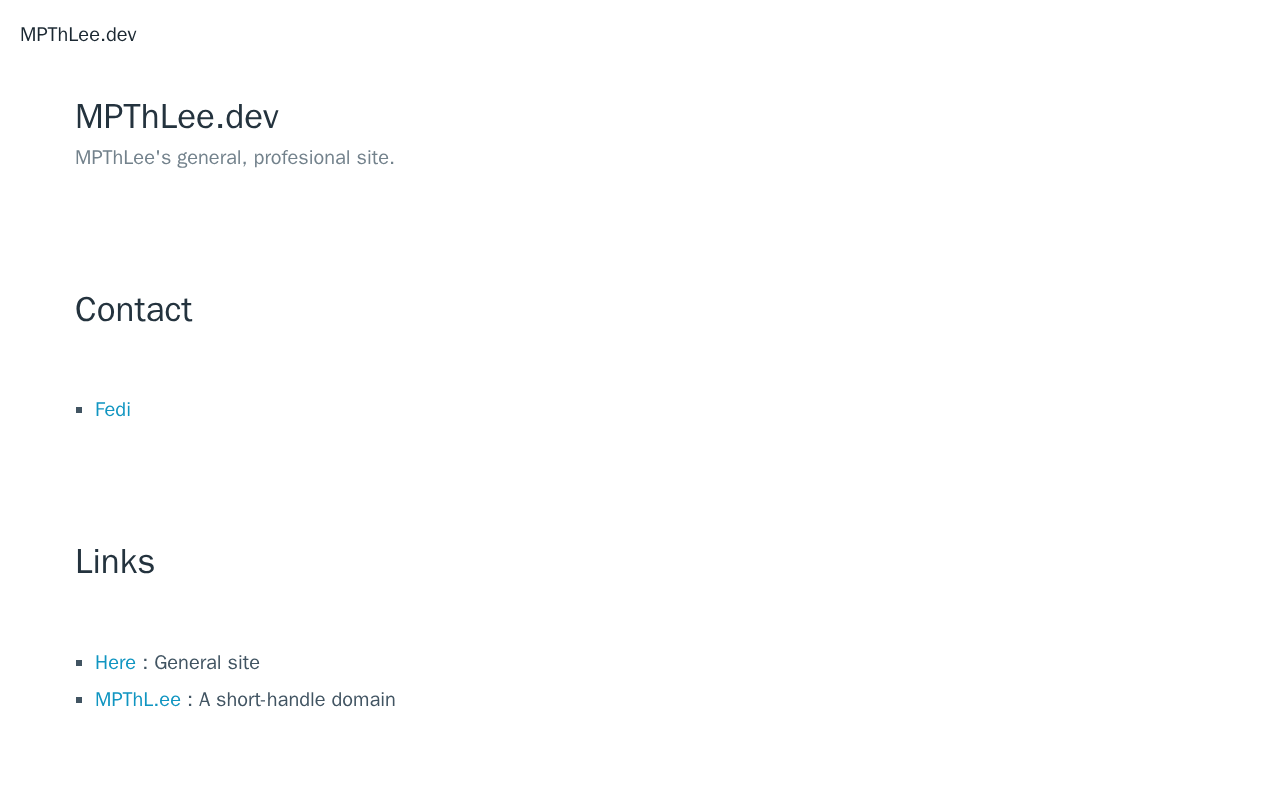Click 'site.' at the tagline end
The width and height of the screenshot is (1280, 800).
pyautogui.click(x=375, y=158)
